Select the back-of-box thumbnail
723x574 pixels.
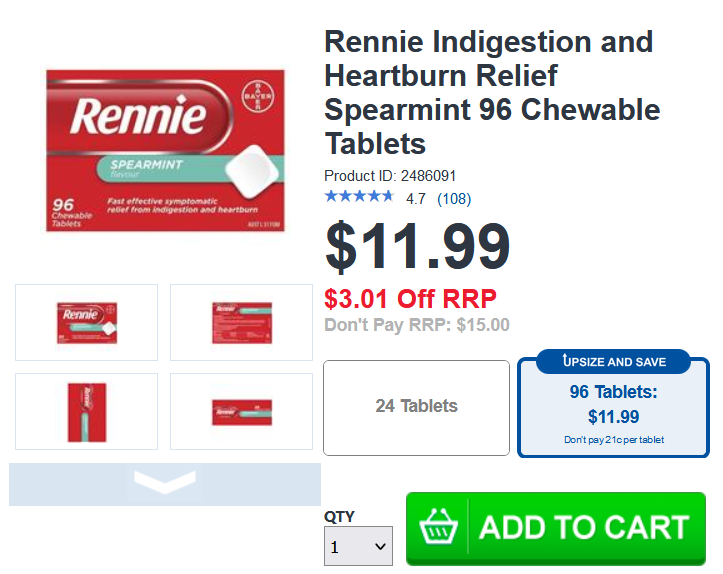pyautogui.click(x=241, y=322)
